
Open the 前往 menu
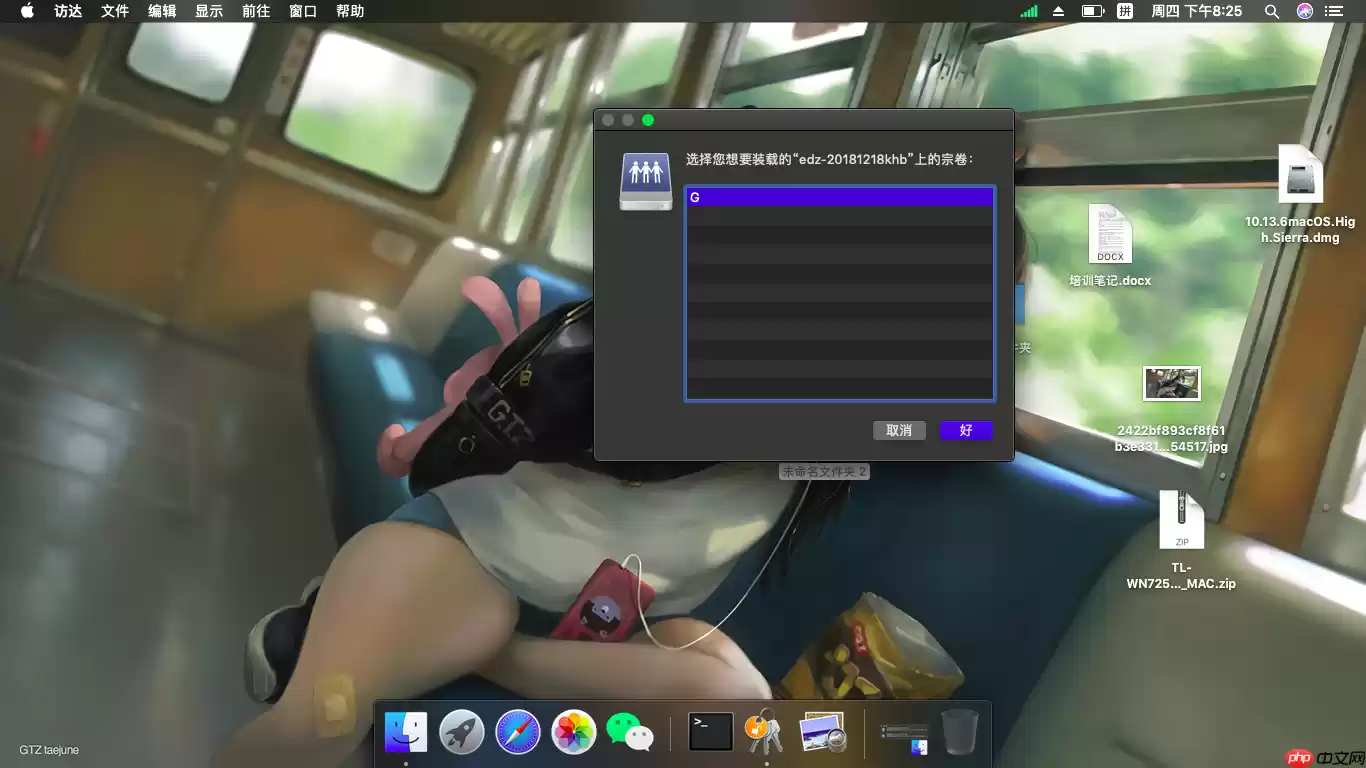(255, 11)
